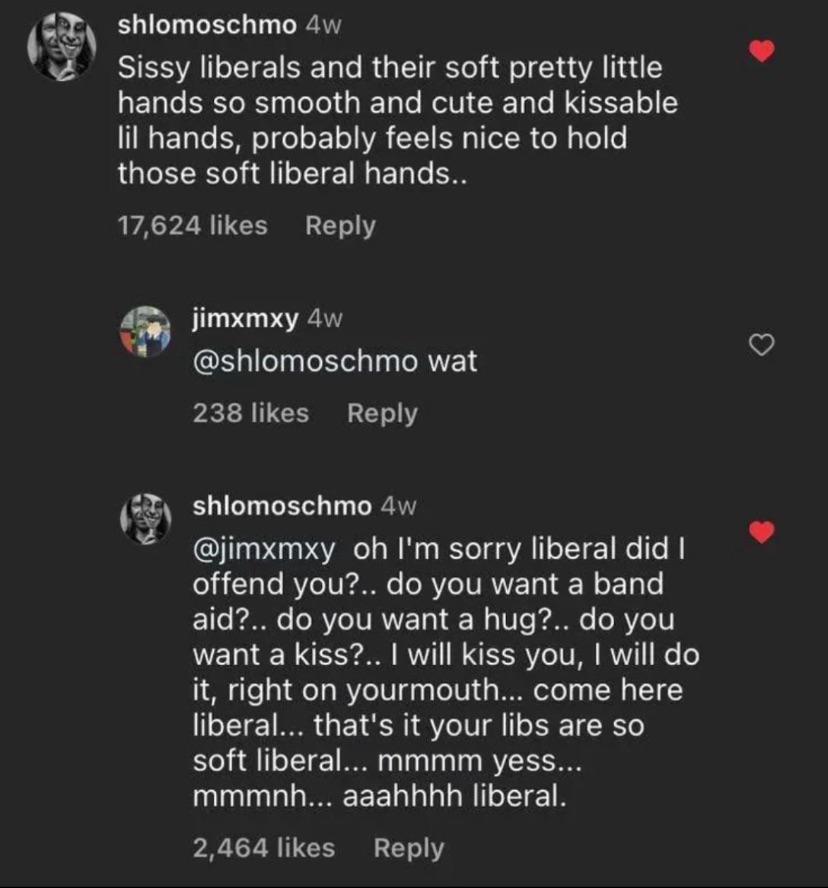This screenshot has height=888, width=828.
Task: Follow the @shlomoschmo mention in jimxmxy's comment
Action: 305,360
